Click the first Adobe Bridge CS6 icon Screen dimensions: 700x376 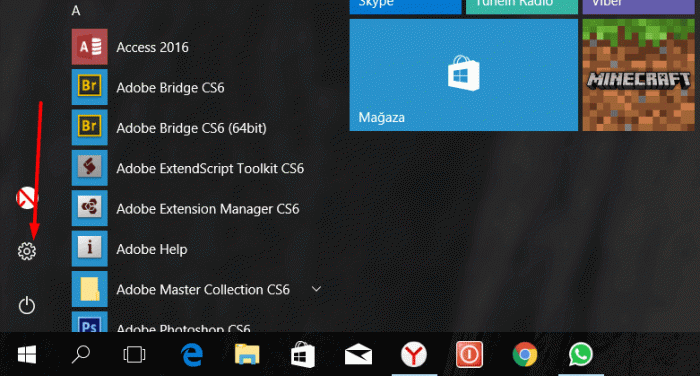[90, 87]
